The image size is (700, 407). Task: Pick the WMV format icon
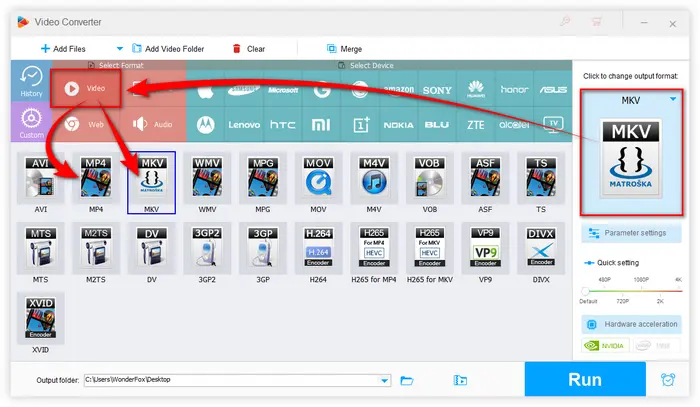click(207, 178)
